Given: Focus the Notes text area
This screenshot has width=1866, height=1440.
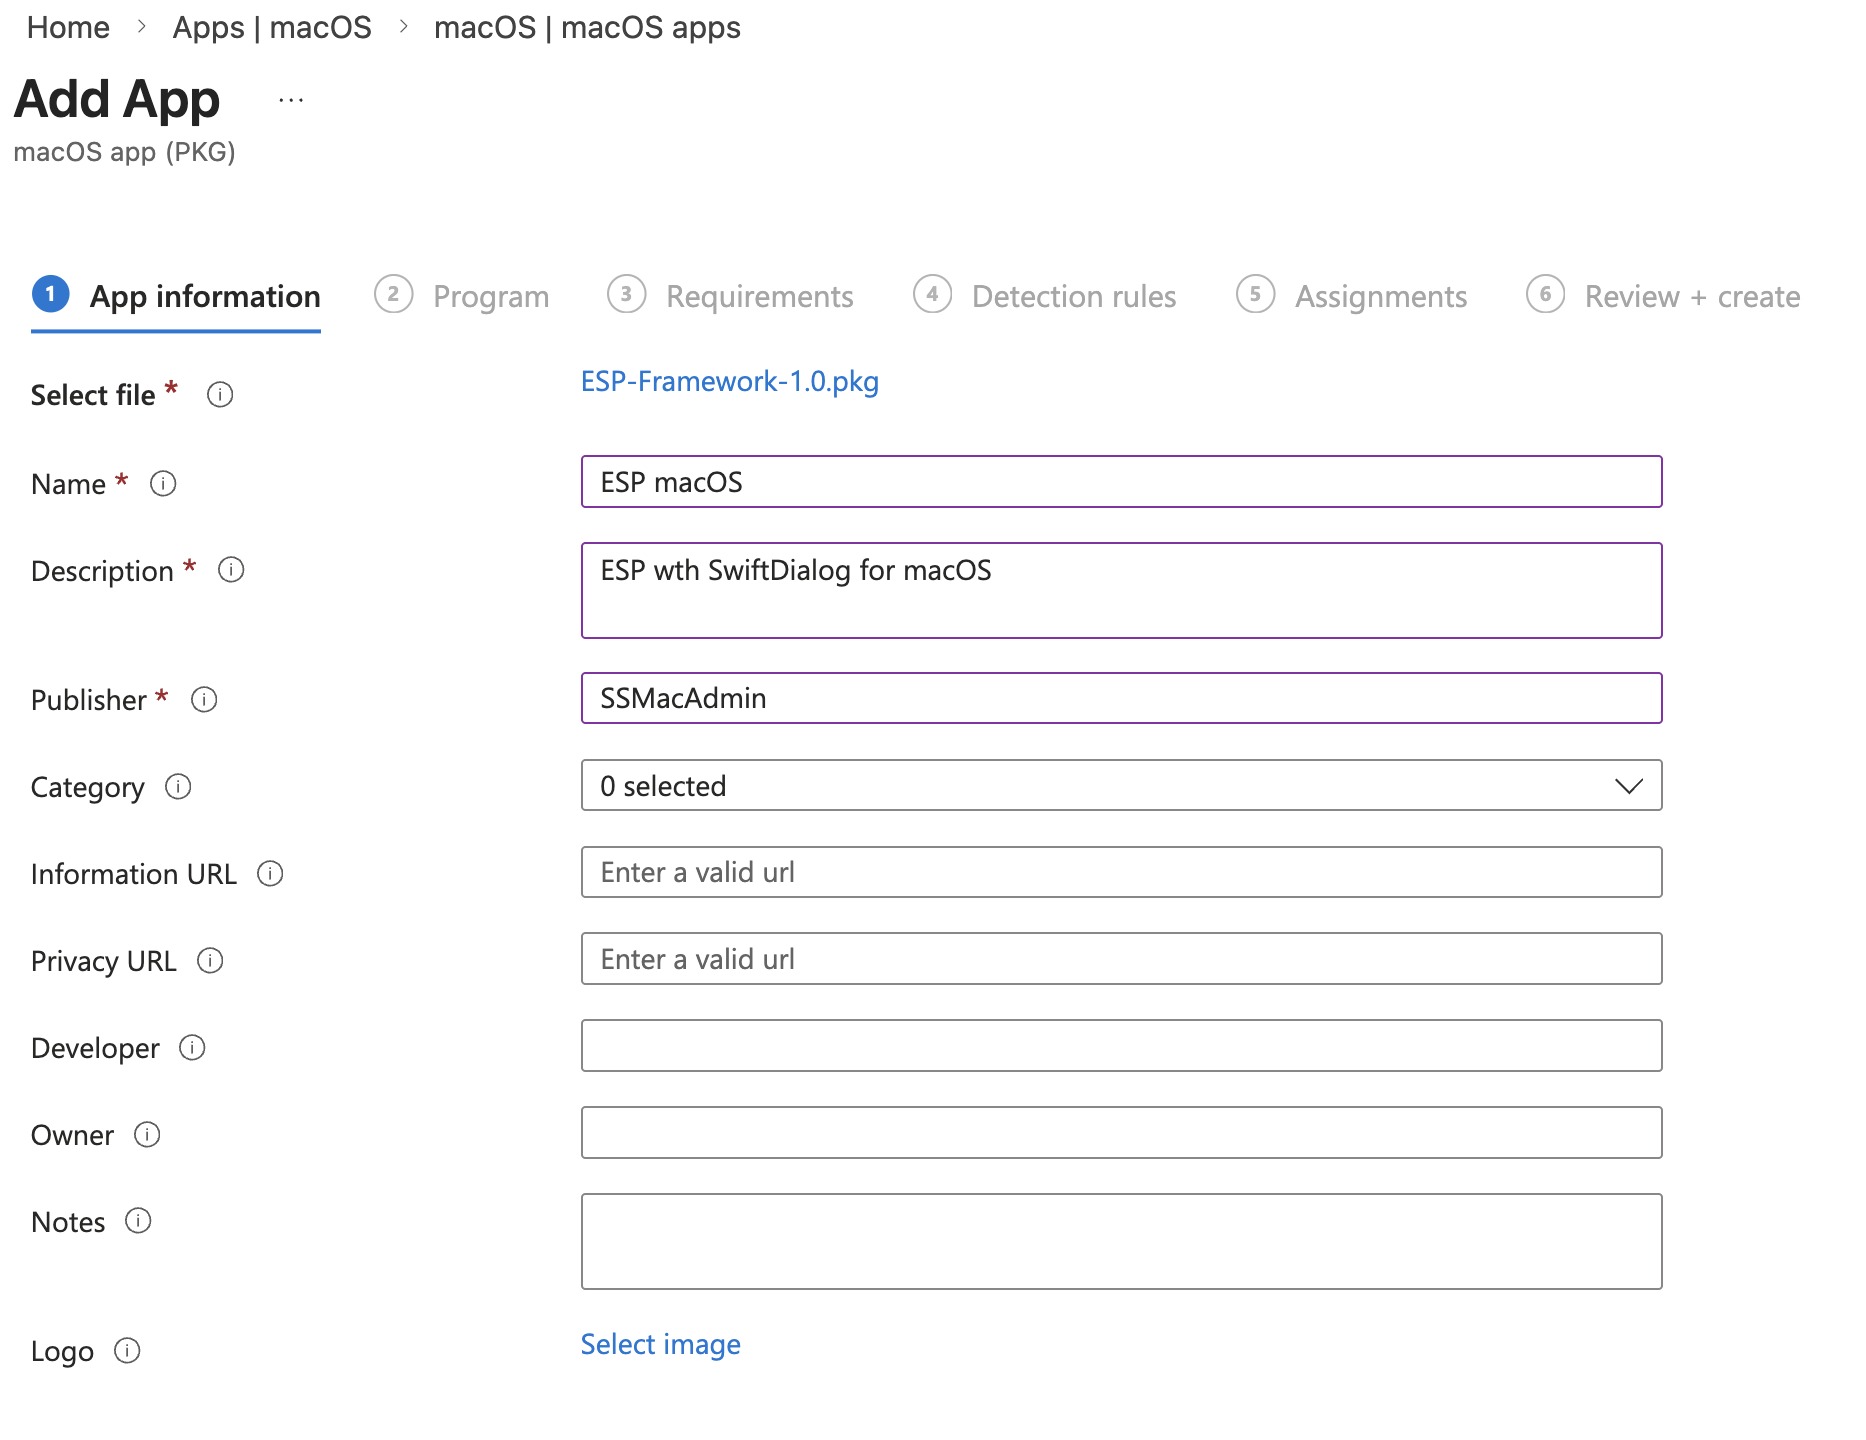Looking at the screenshot, I should pos(1120,1241).
